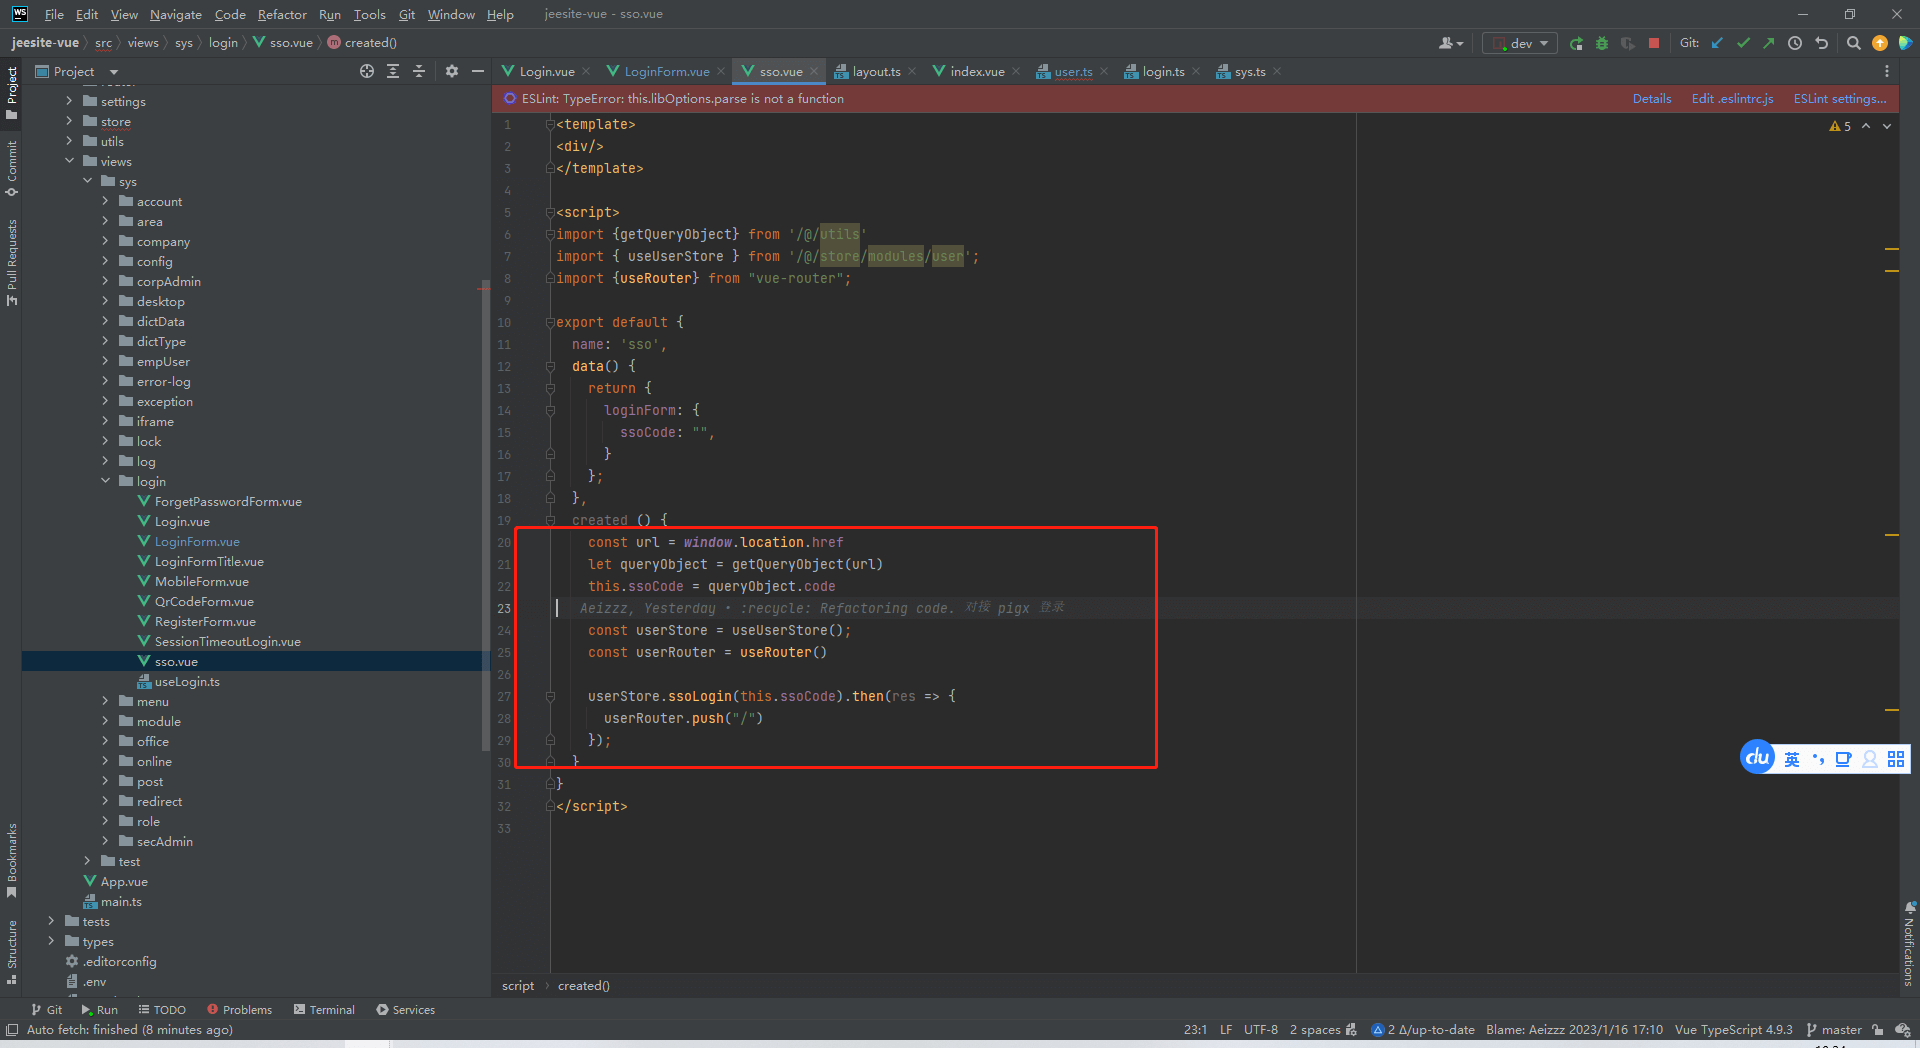The height and width of the screenshot is (1048, 1920).
Task: Click Edit .eslintrc.js link
Action: [1732, 98]
